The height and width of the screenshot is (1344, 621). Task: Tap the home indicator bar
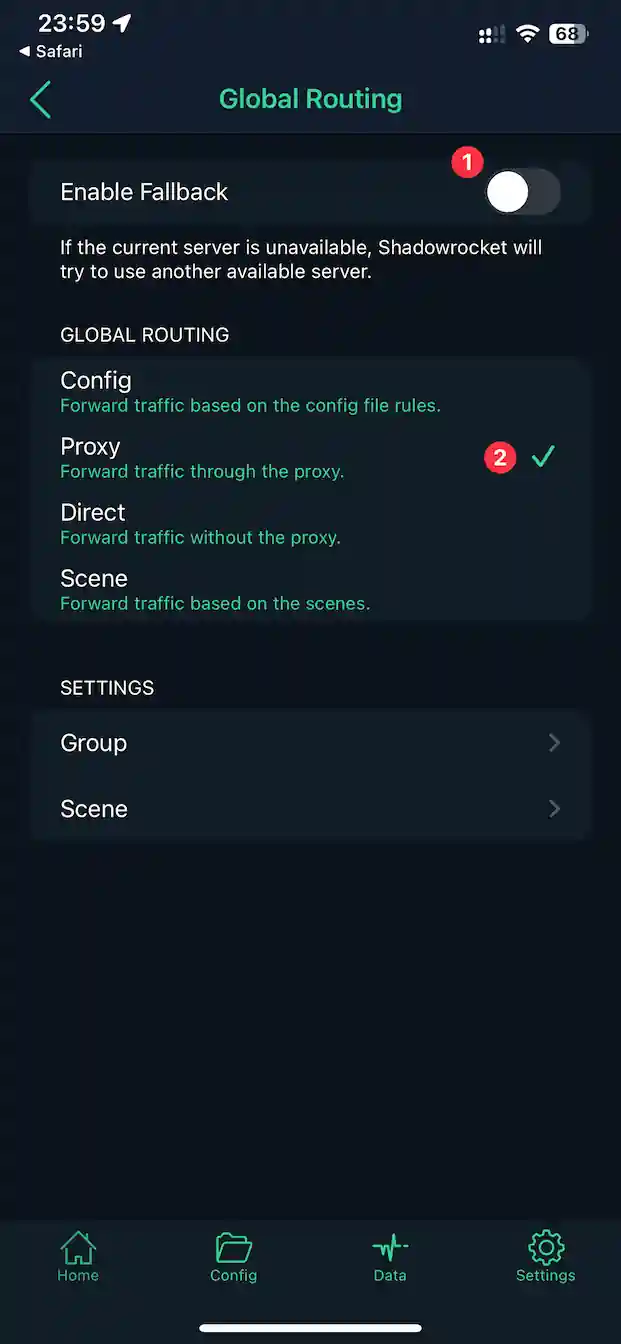click(310, 1328)
